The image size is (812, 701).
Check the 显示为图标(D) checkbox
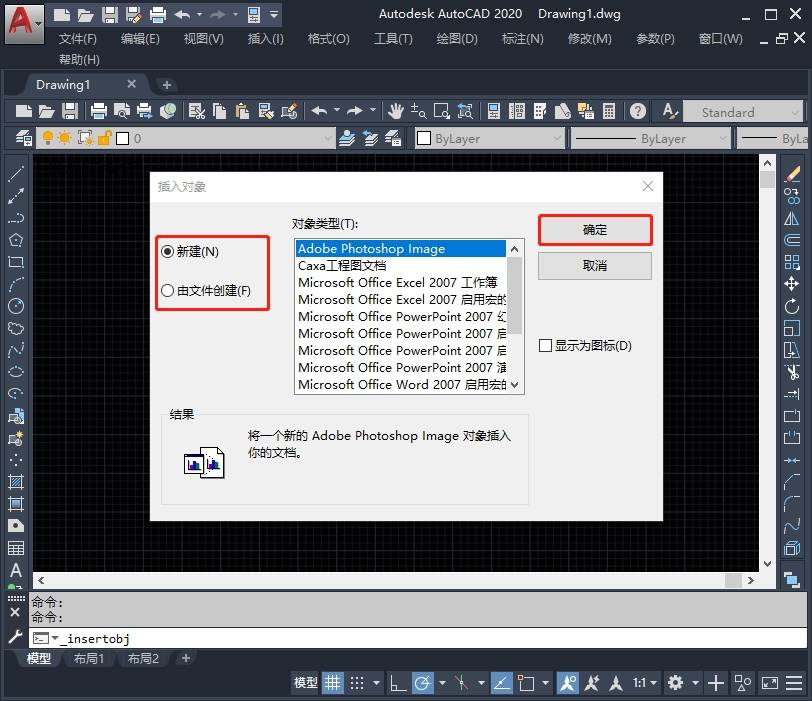tap(585, 345)
